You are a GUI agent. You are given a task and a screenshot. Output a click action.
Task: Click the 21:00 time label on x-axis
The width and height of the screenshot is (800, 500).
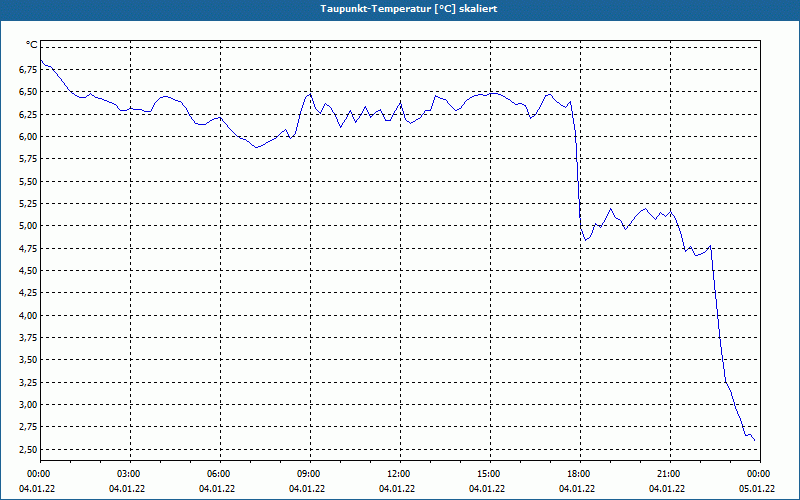coord(670,474)
